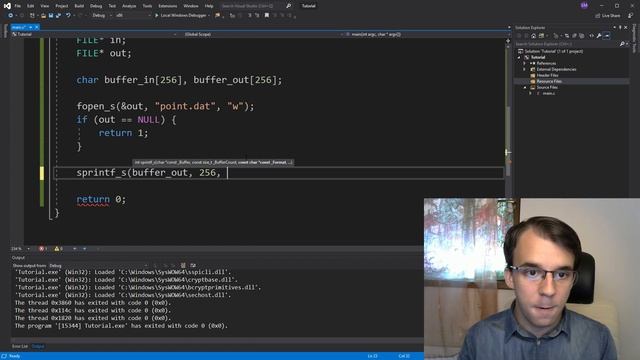
Task: Click the feedback person icon
Action: 631,16
